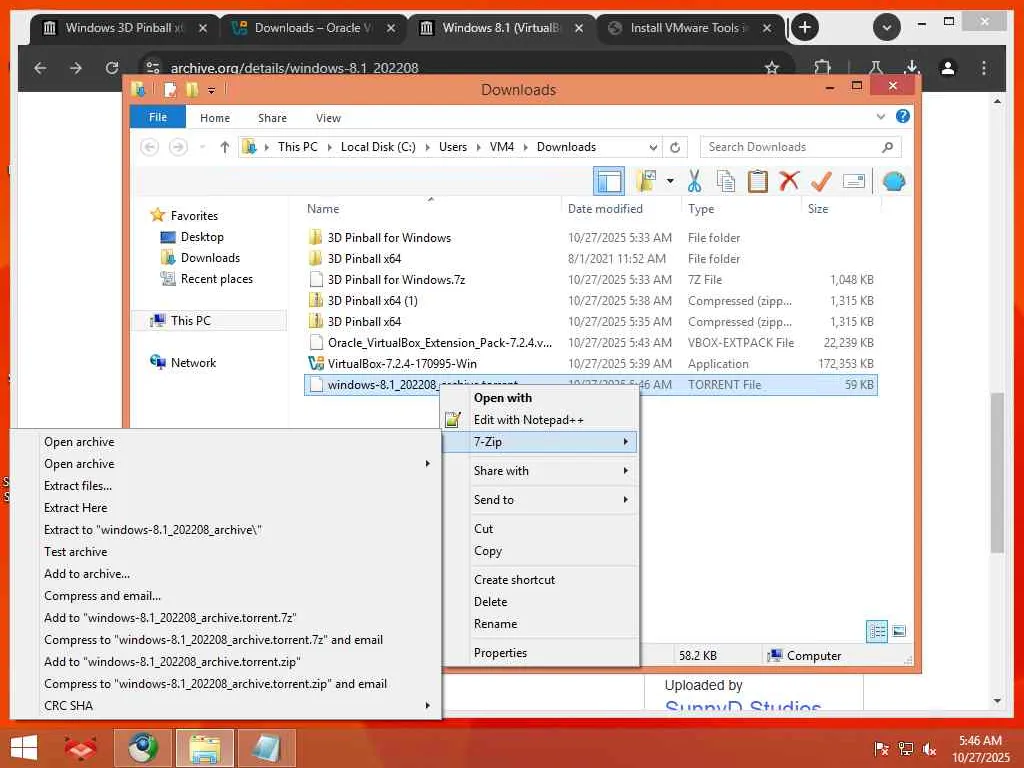Click the Copy pages toolbar icon
Viewport: 1024px width, 768px height.
click(726, 181)
